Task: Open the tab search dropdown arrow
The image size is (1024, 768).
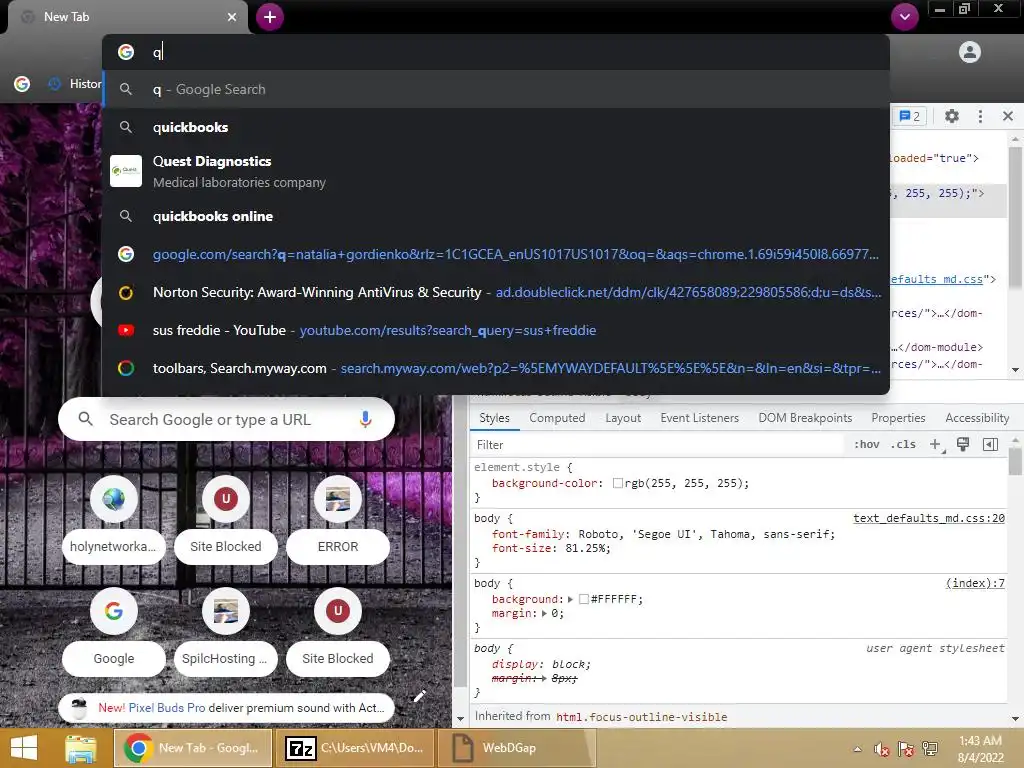Action: [904, 17]
